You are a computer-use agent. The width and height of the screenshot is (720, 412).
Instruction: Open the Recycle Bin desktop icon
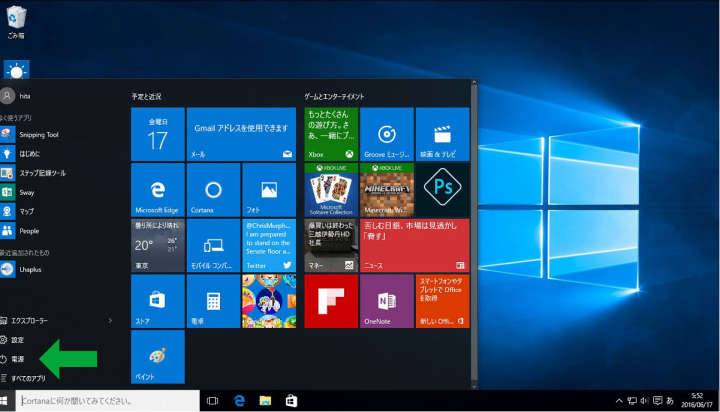16,22
